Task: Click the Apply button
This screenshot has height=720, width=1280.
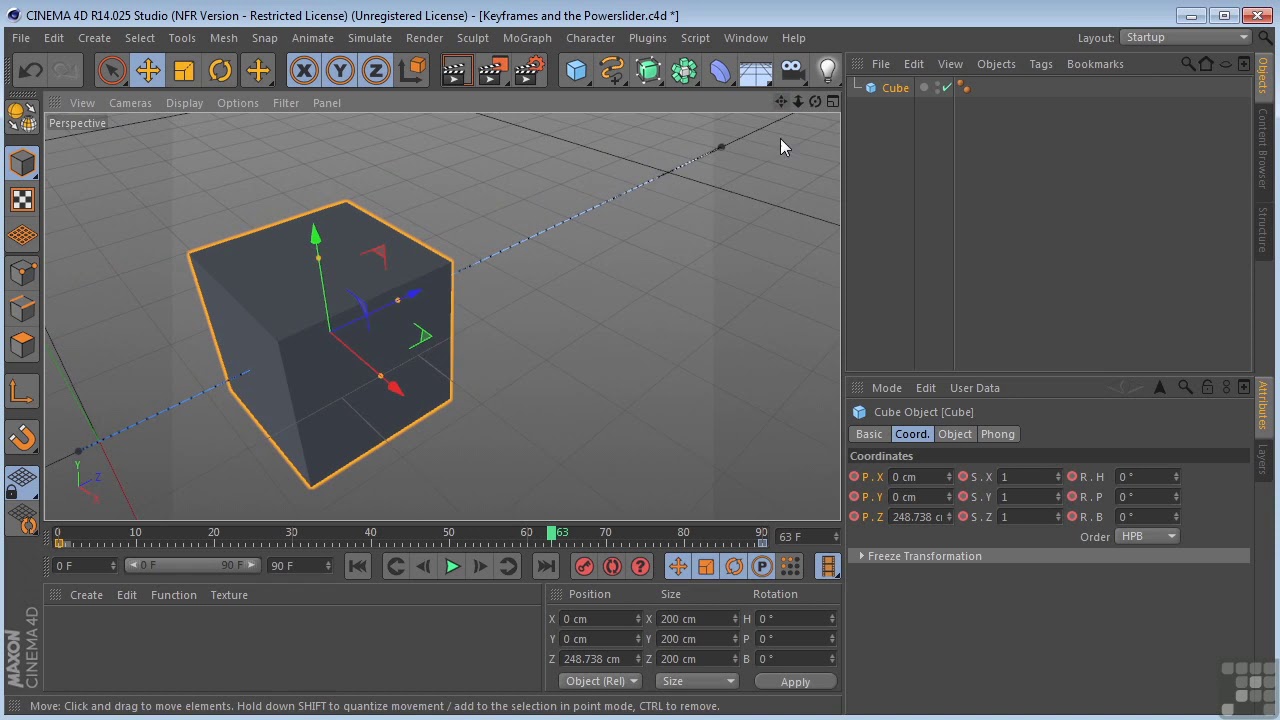Action: click(796, 682)
